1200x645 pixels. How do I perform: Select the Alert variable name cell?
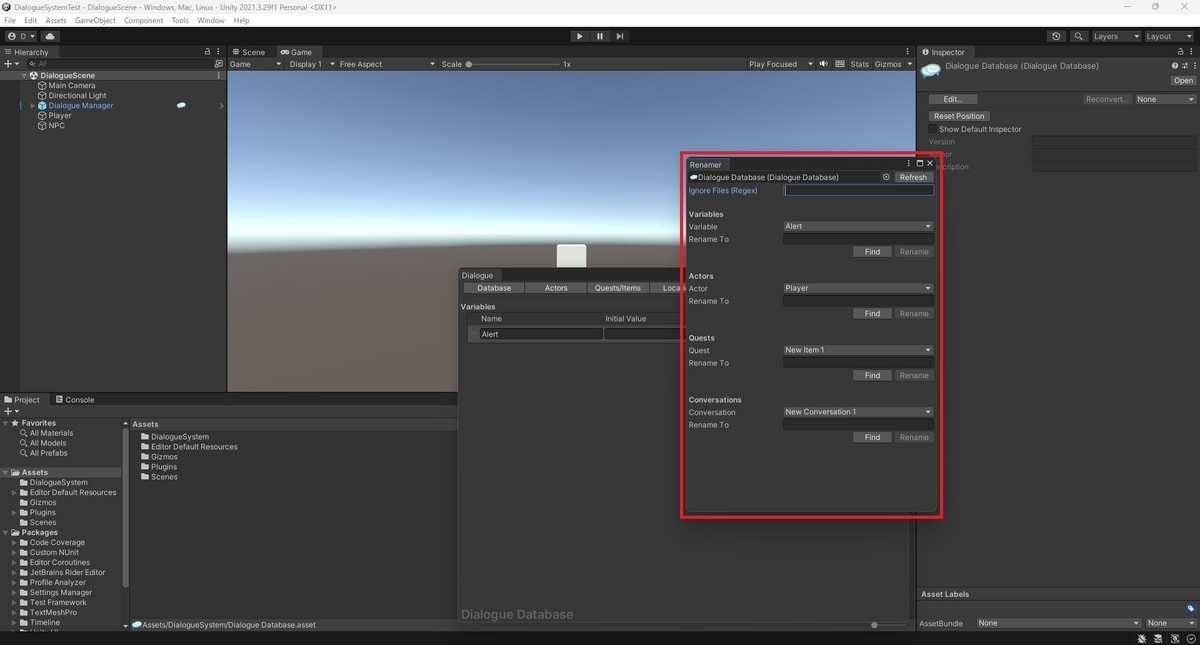pos(541,334)
